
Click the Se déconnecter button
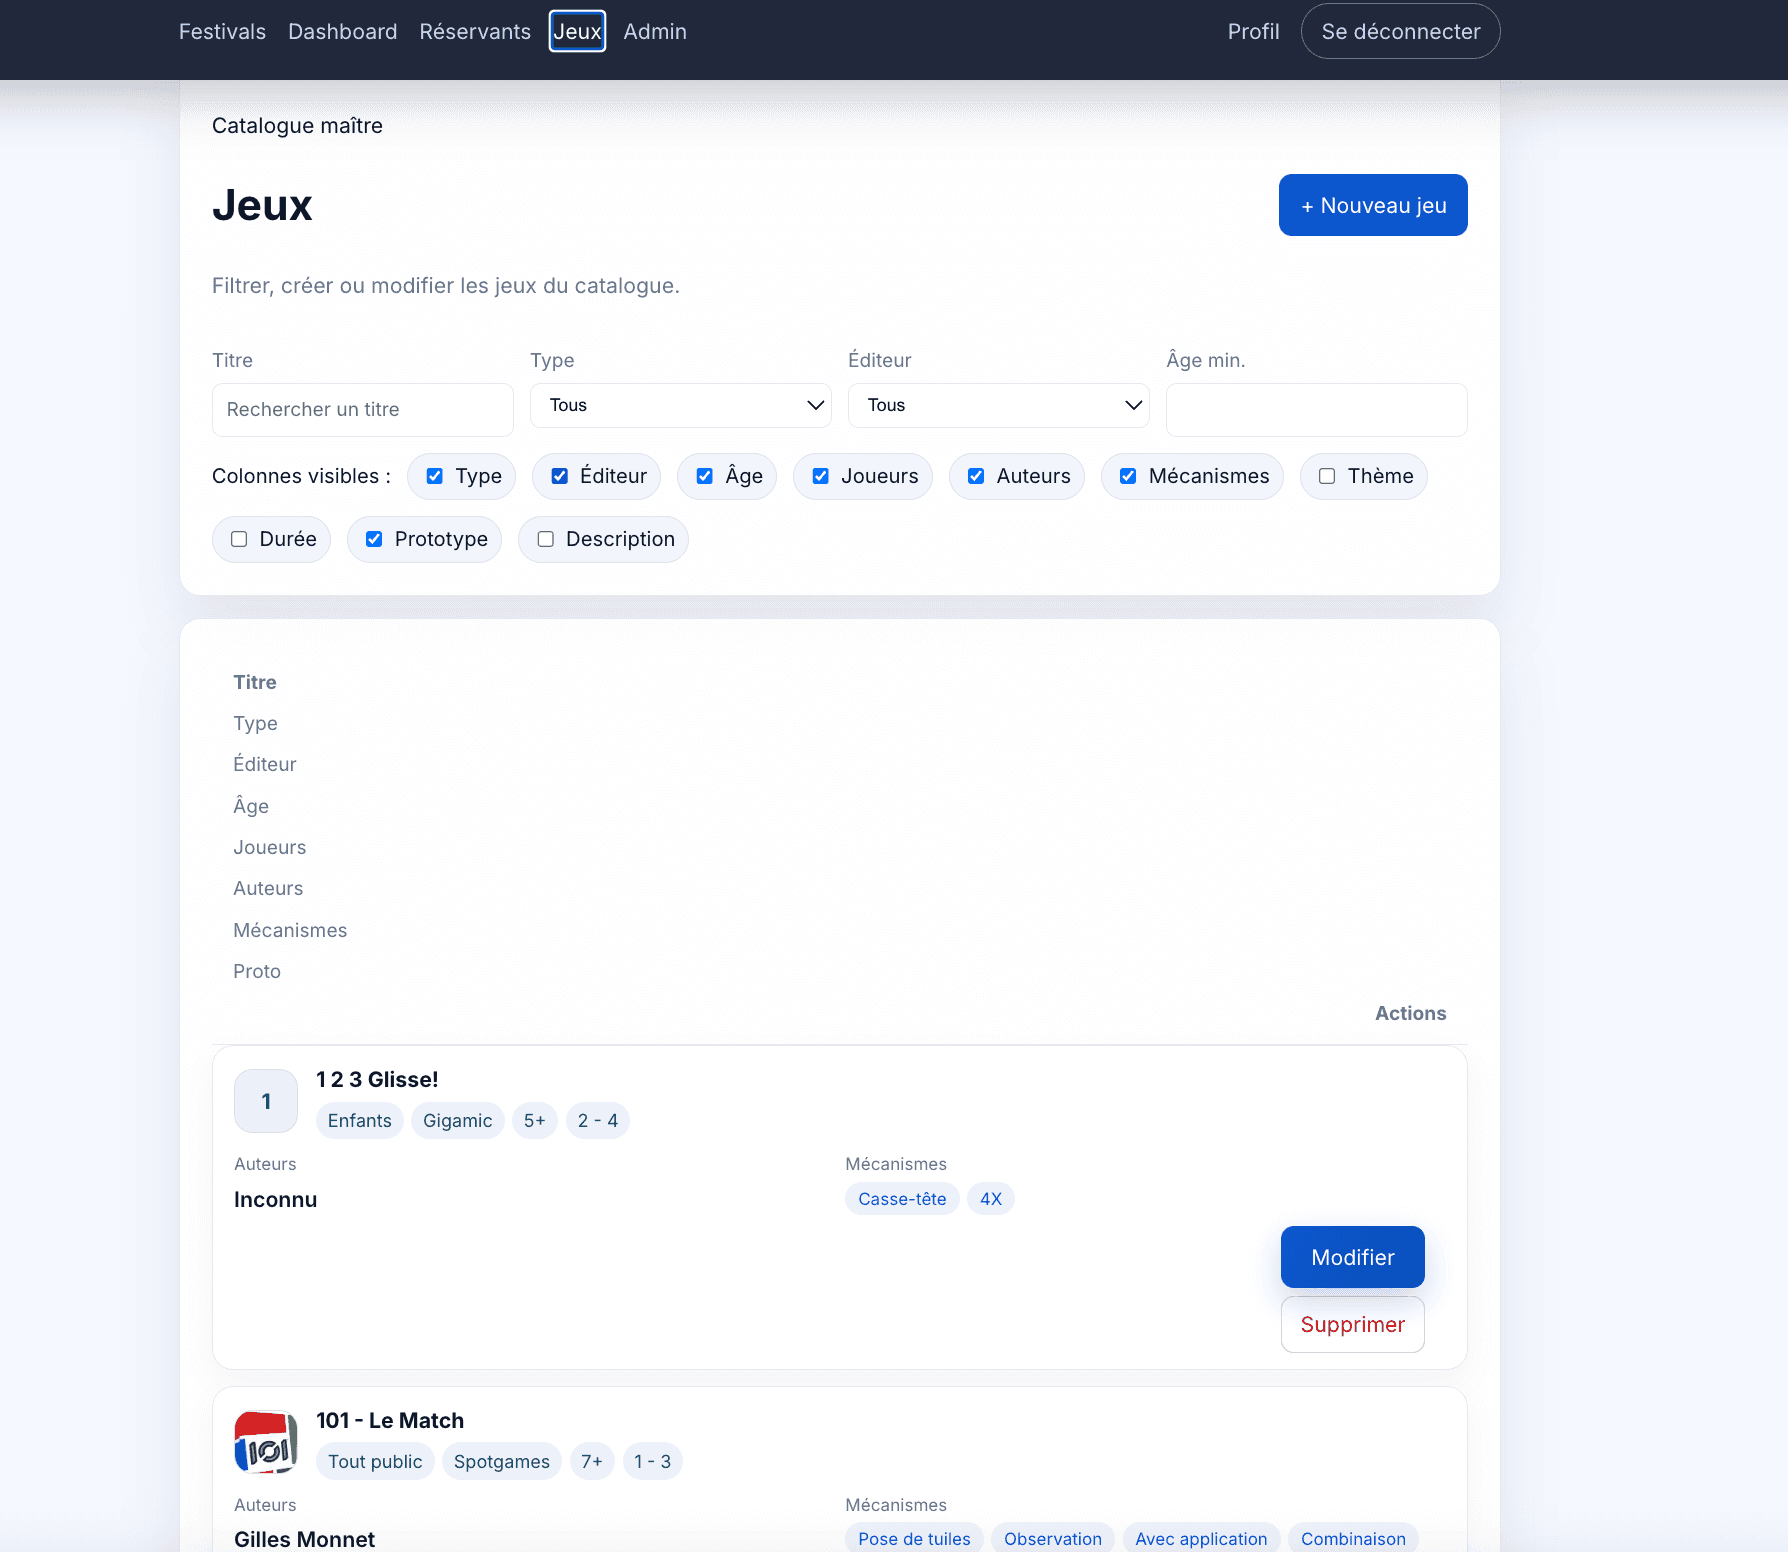click(x=1401, y=31)
